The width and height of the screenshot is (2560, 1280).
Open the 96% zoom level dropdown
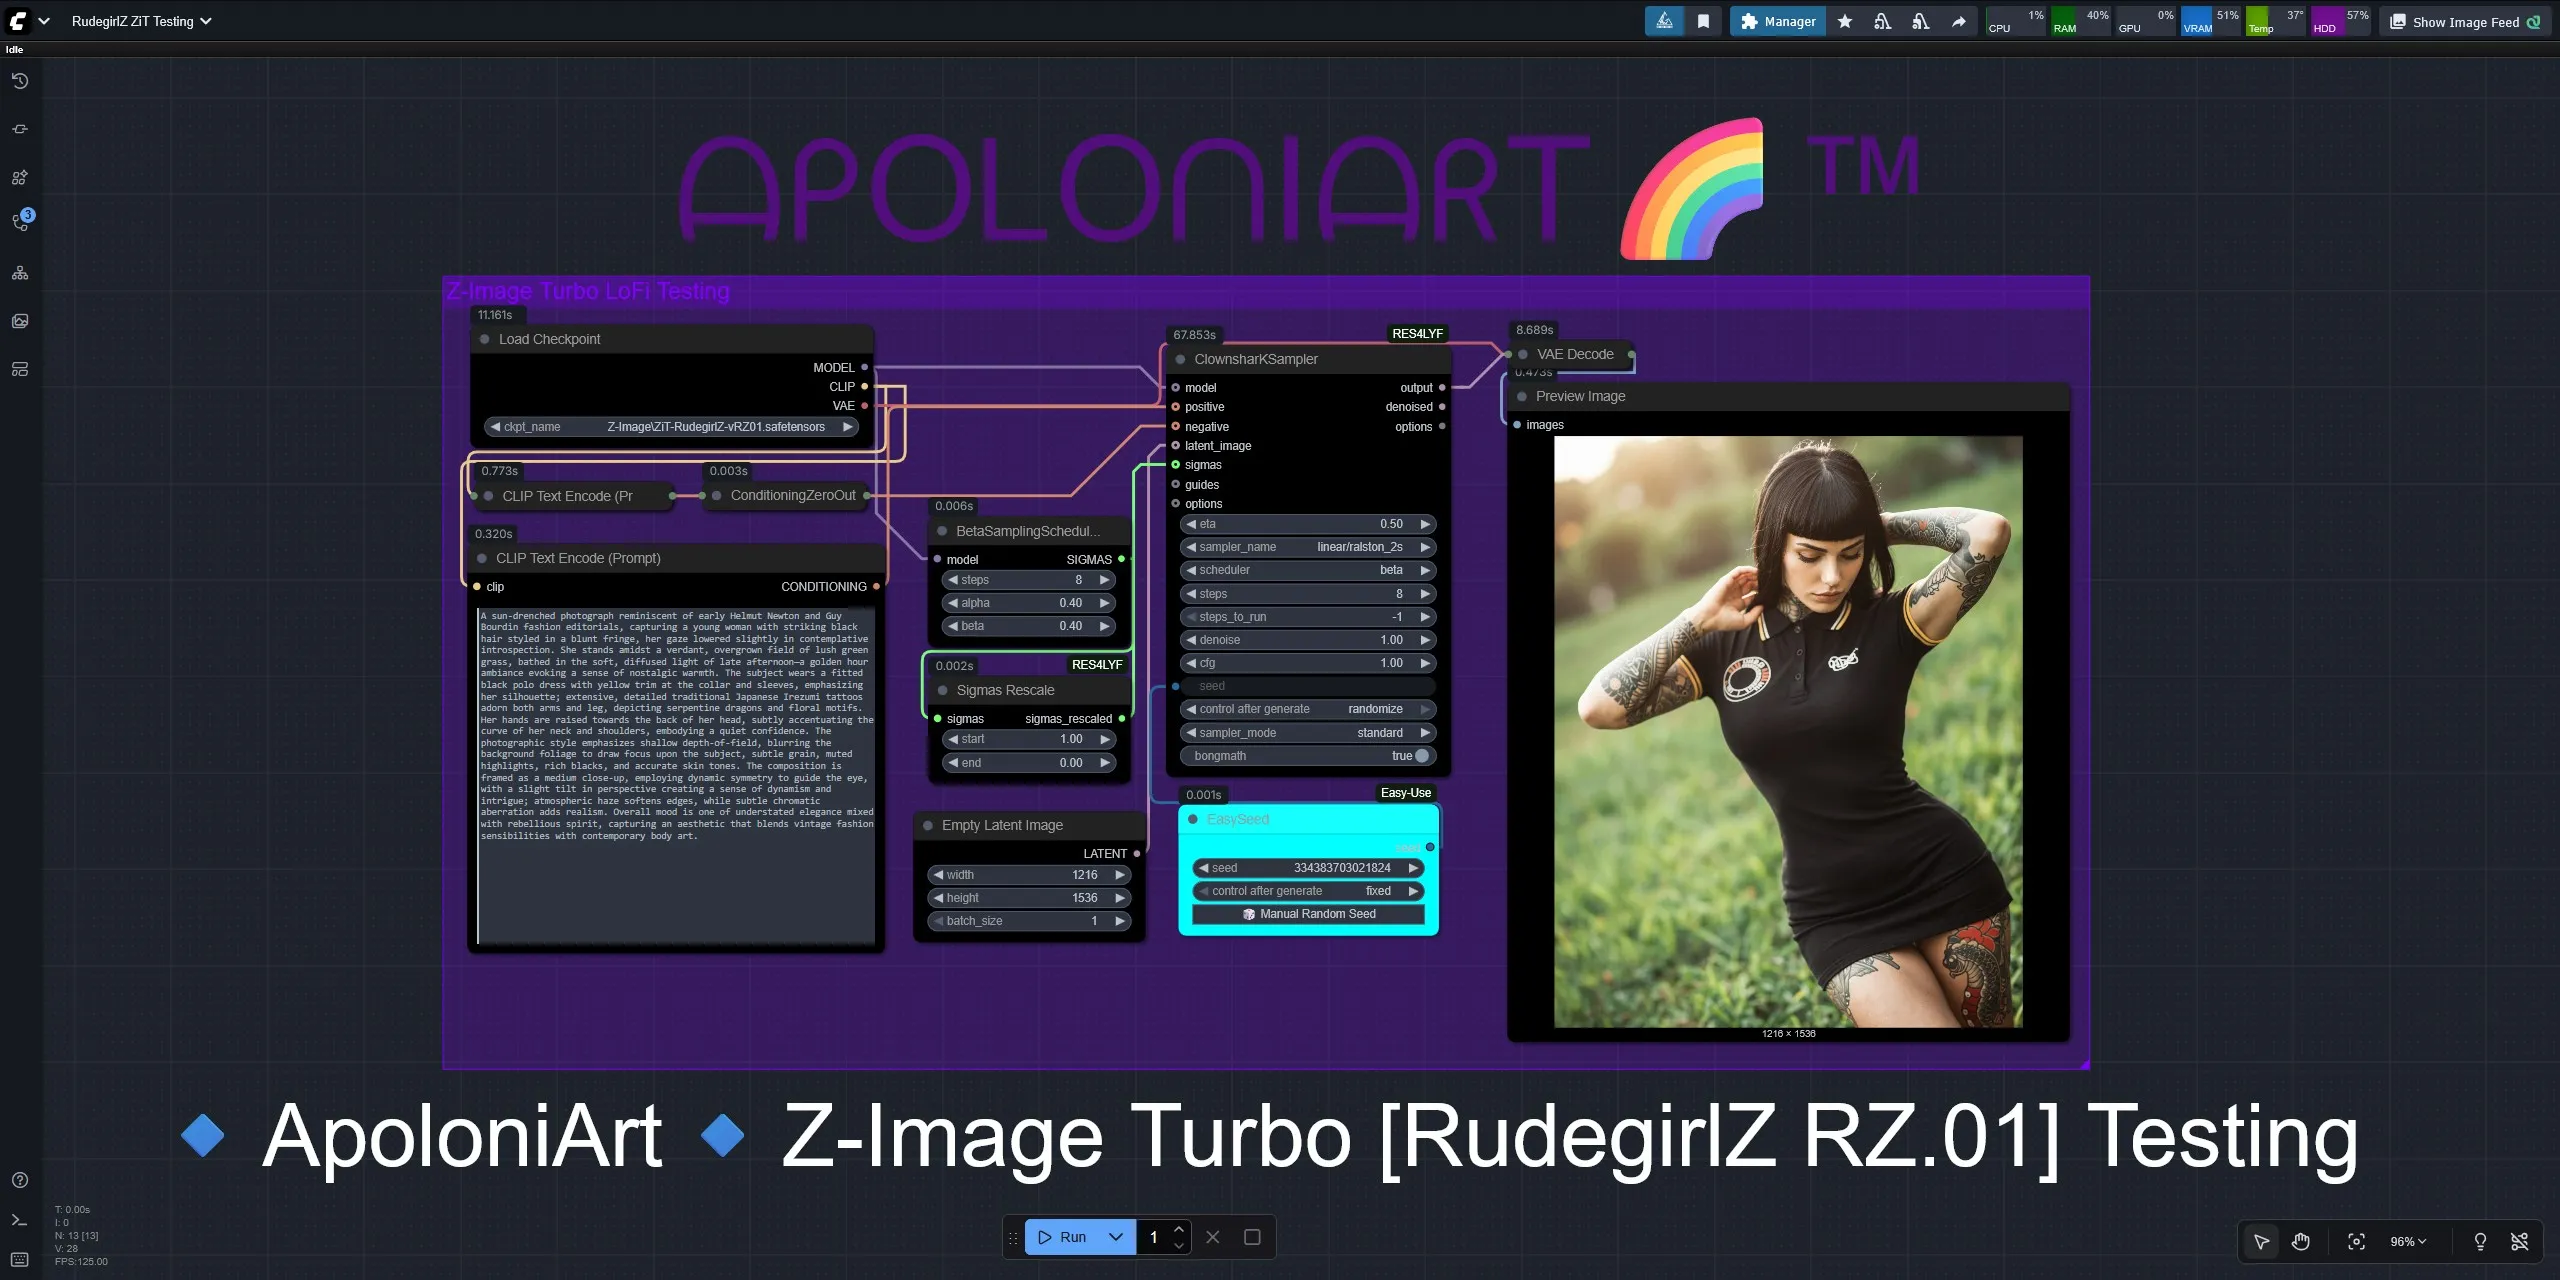point(2408,1241)
